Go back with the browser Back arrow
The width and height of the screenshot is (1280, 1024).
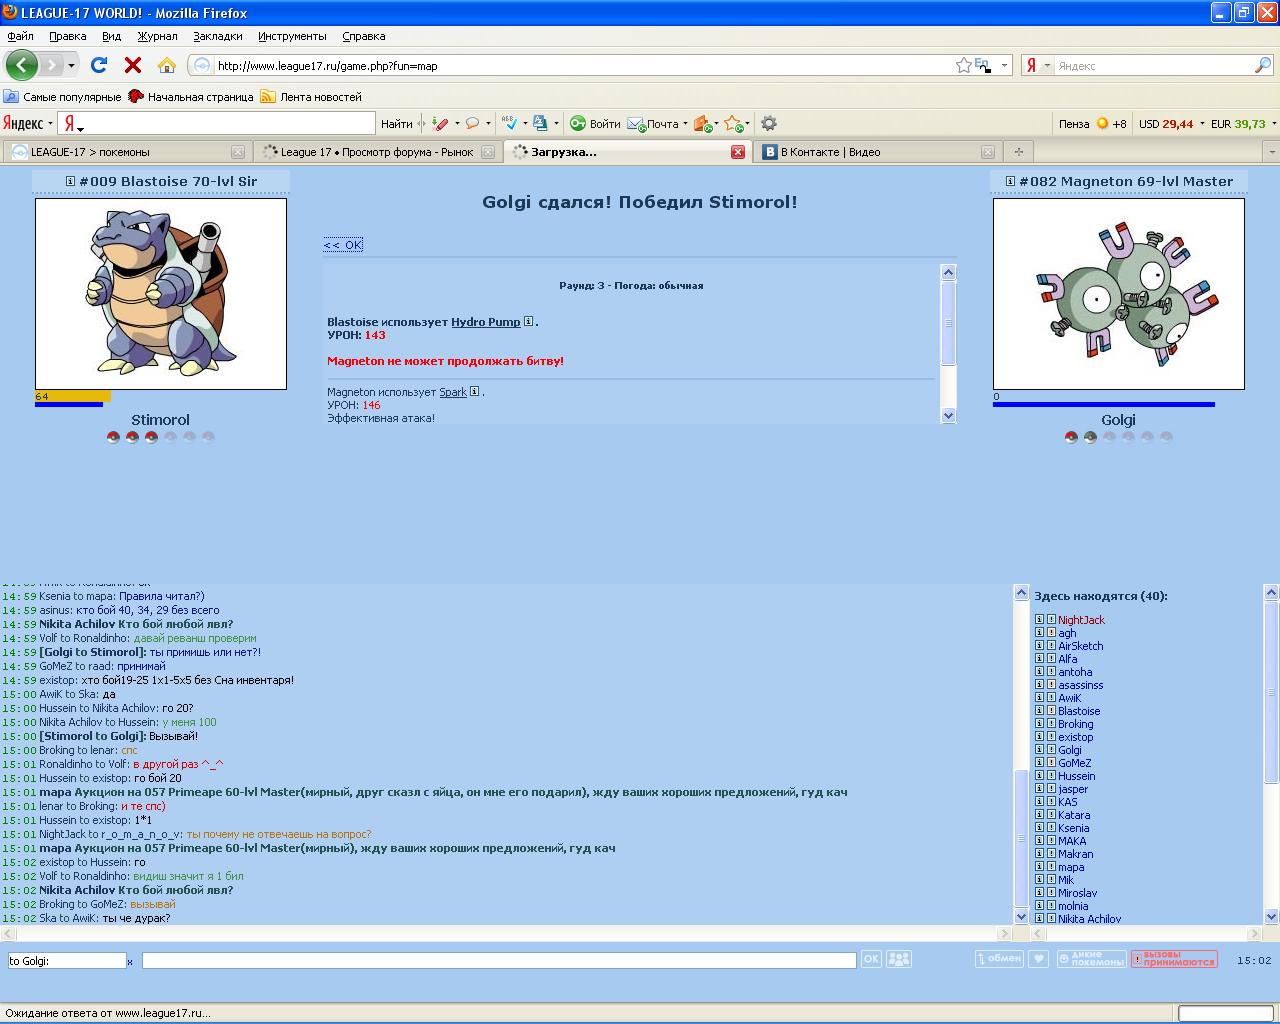[21, 65]
